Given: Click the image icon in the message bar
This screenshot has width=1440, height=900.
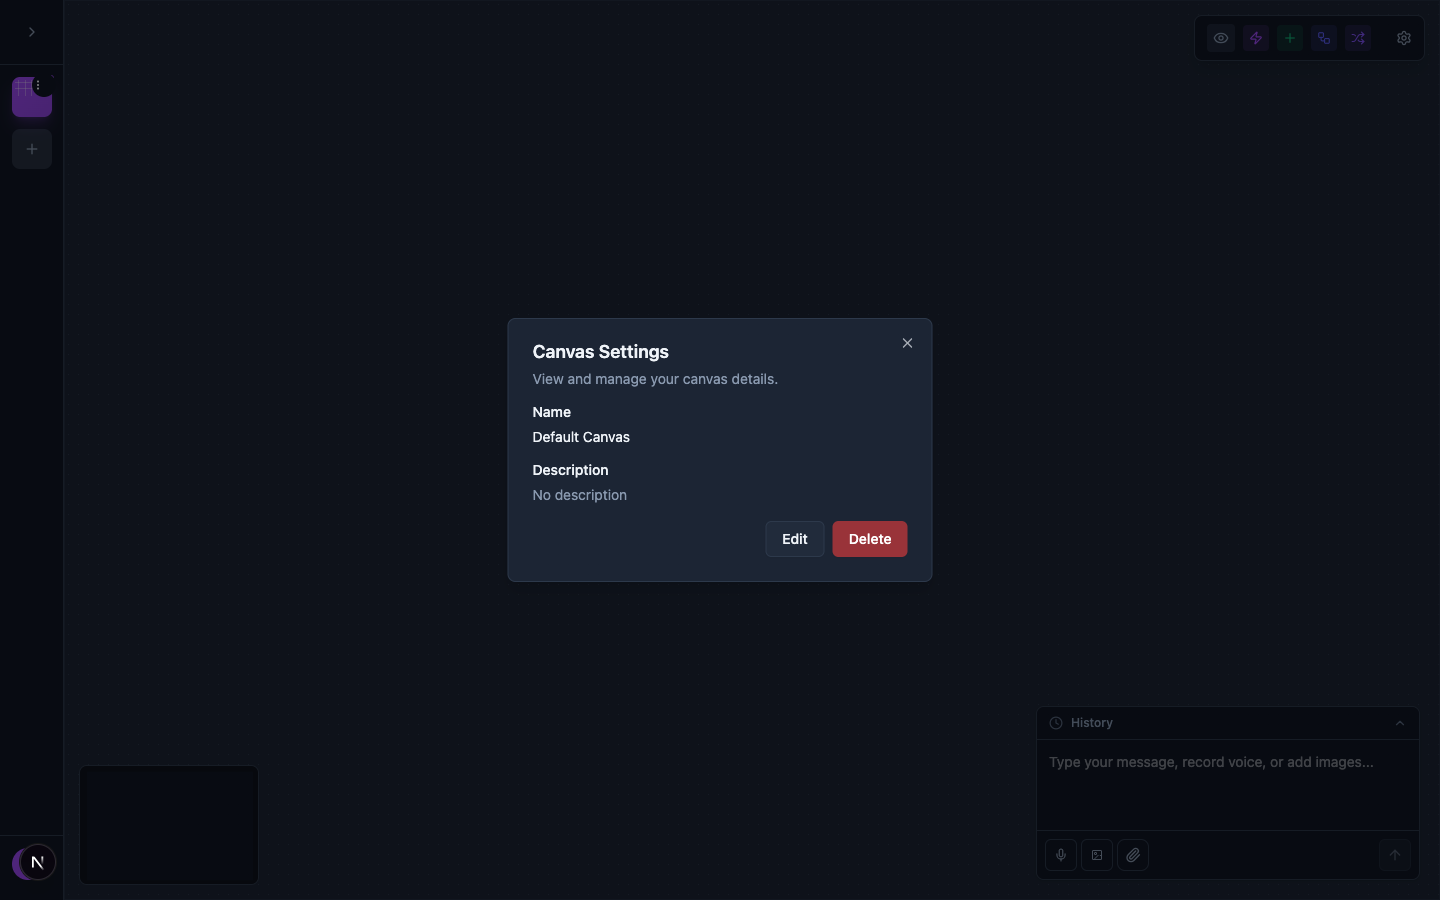Looking at the screenshot, I should tap(1096, 855).
